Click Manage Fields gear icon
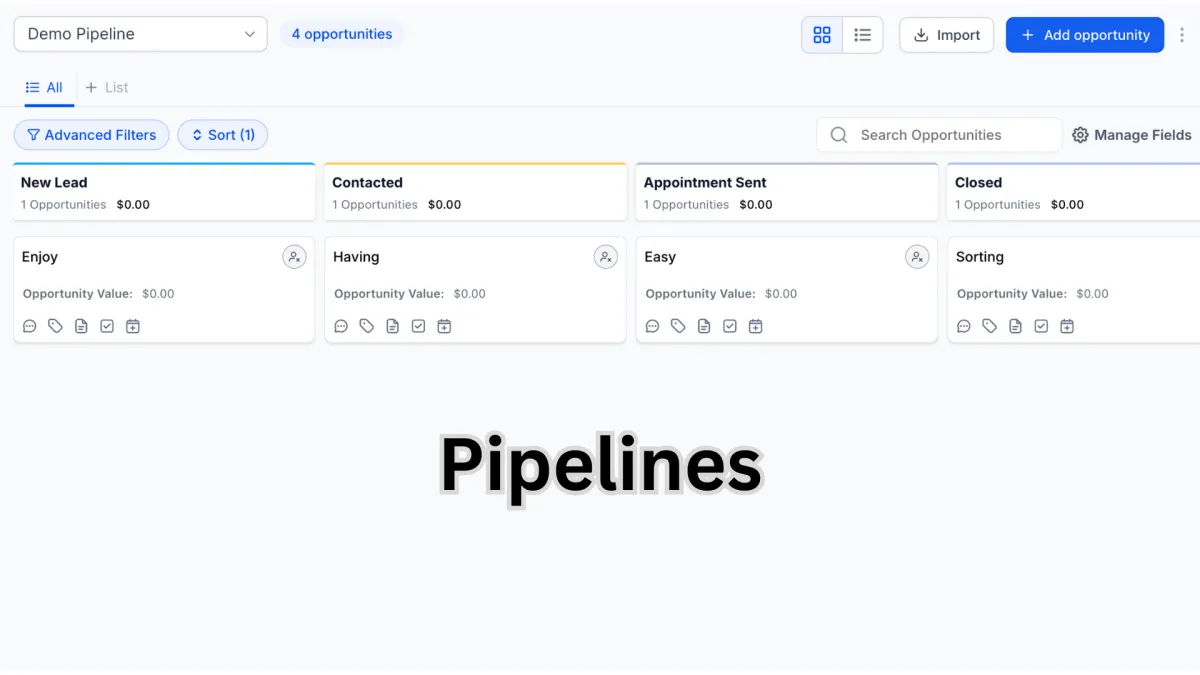The width and height of the screenshot is (1200, 675). click(x=1080, y=135)
